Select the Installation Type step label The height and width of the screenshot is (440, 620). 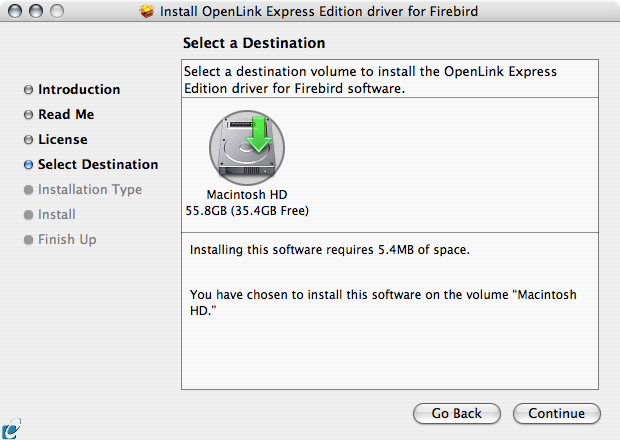[x=89, y=190]
